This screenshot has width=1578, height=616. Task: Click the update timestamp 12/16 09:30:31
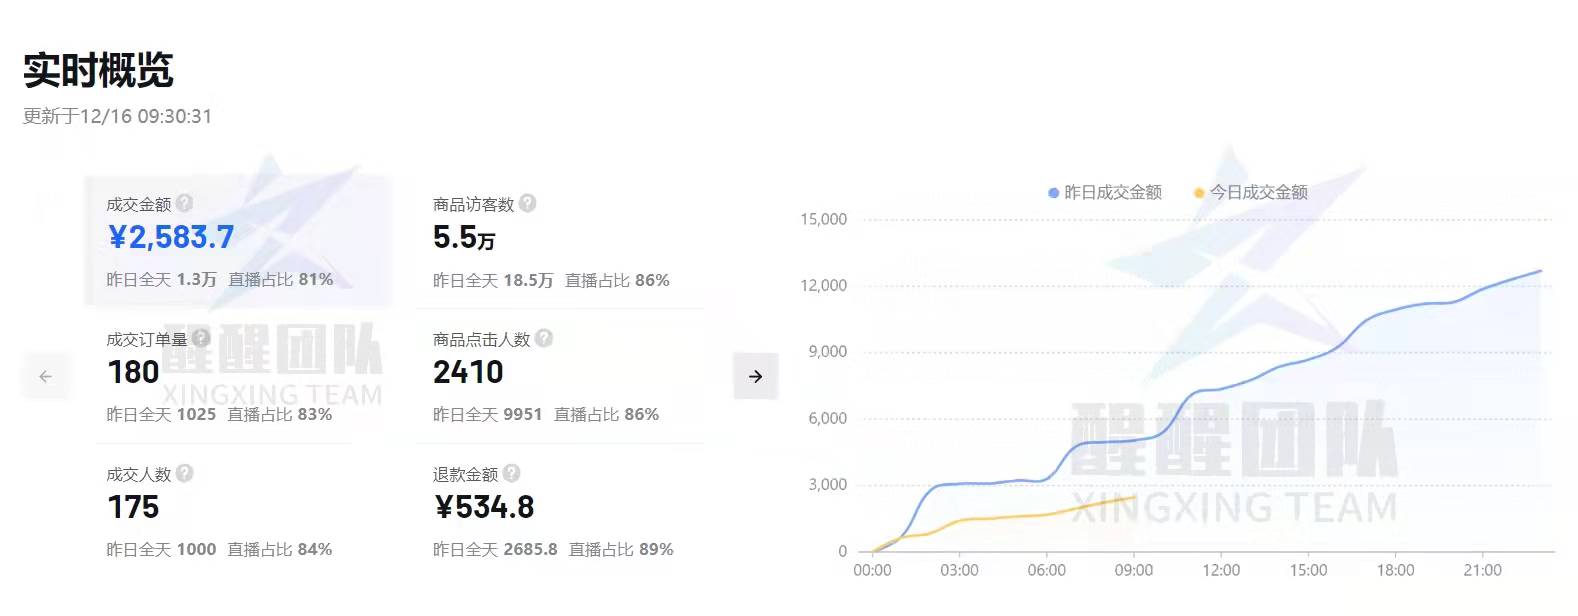click(148, 116)
